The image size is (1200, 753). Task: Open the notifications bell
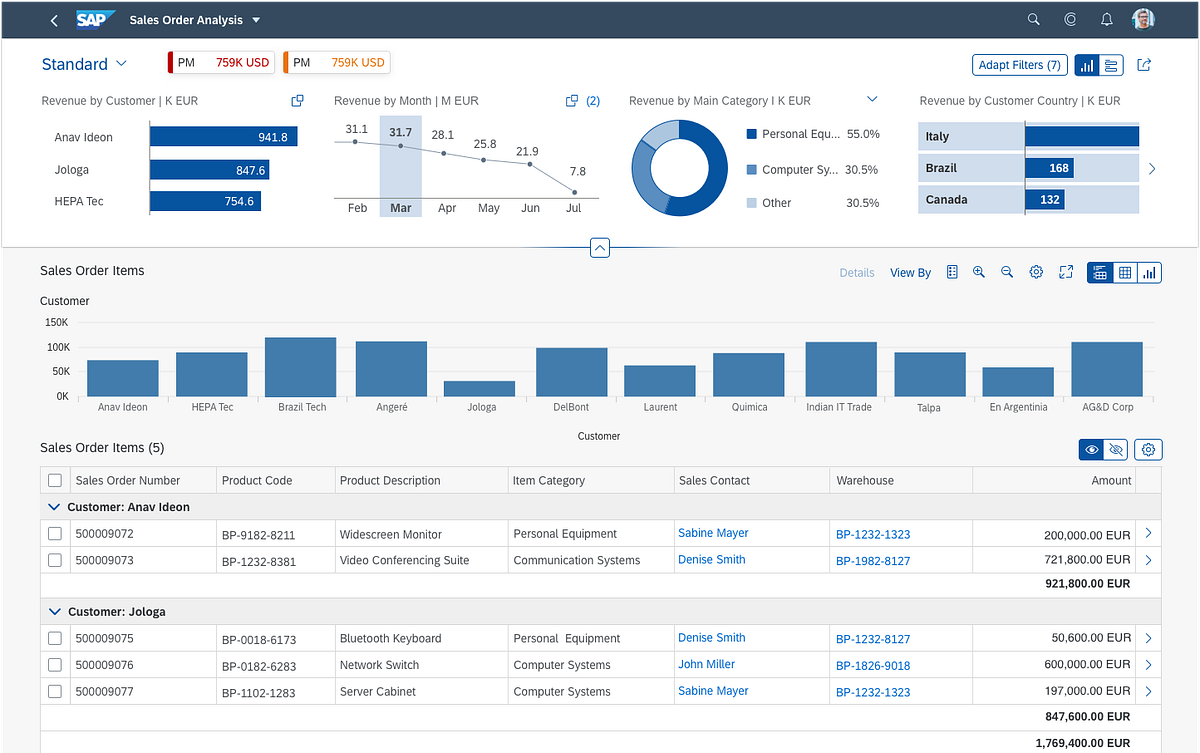pos(1106,19)
